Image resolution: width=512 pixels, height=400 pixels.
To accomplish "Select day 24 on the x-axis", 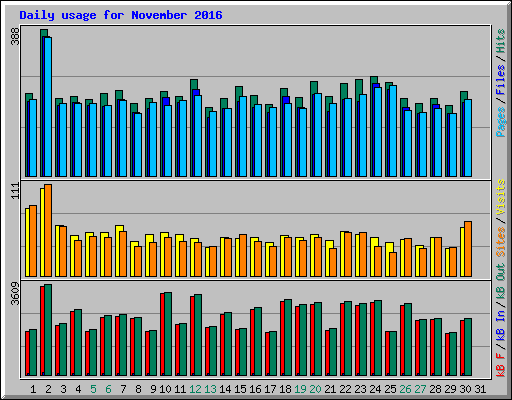I will click(375, 389).
